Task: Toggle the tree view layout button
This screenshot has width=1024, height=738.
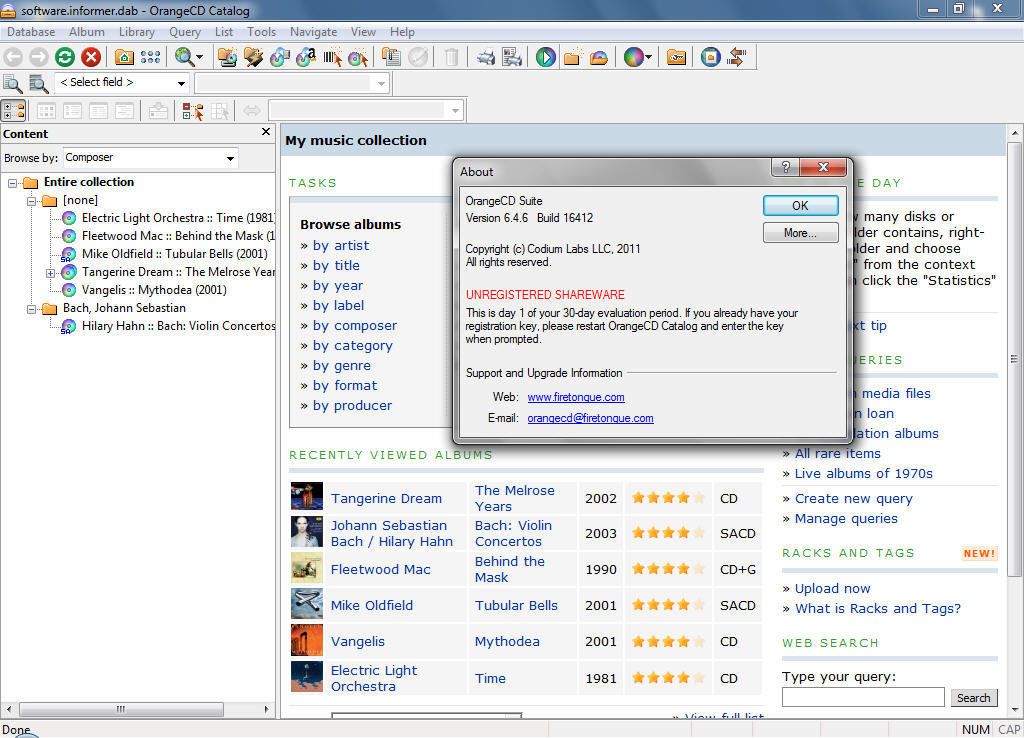Action: [x=14, y=110]
